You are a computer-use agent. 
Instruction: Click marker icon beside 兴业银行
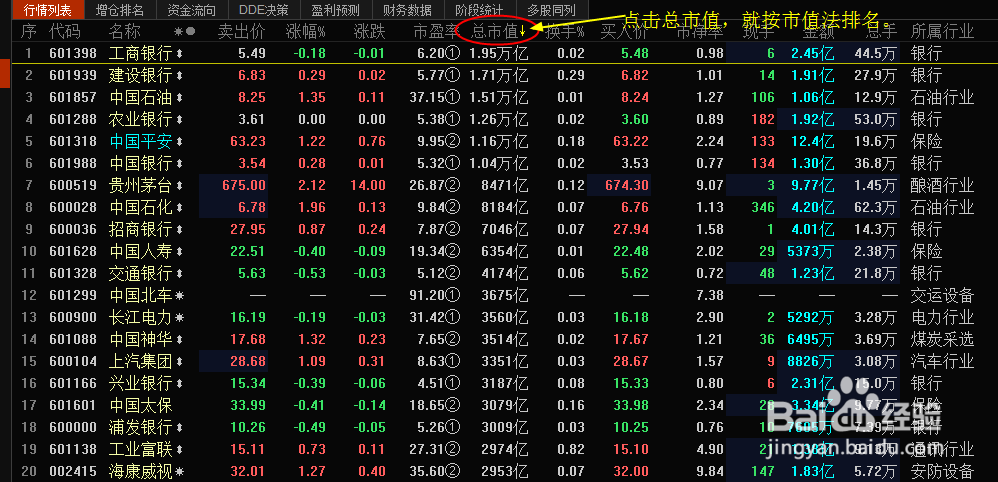point(179,384)
